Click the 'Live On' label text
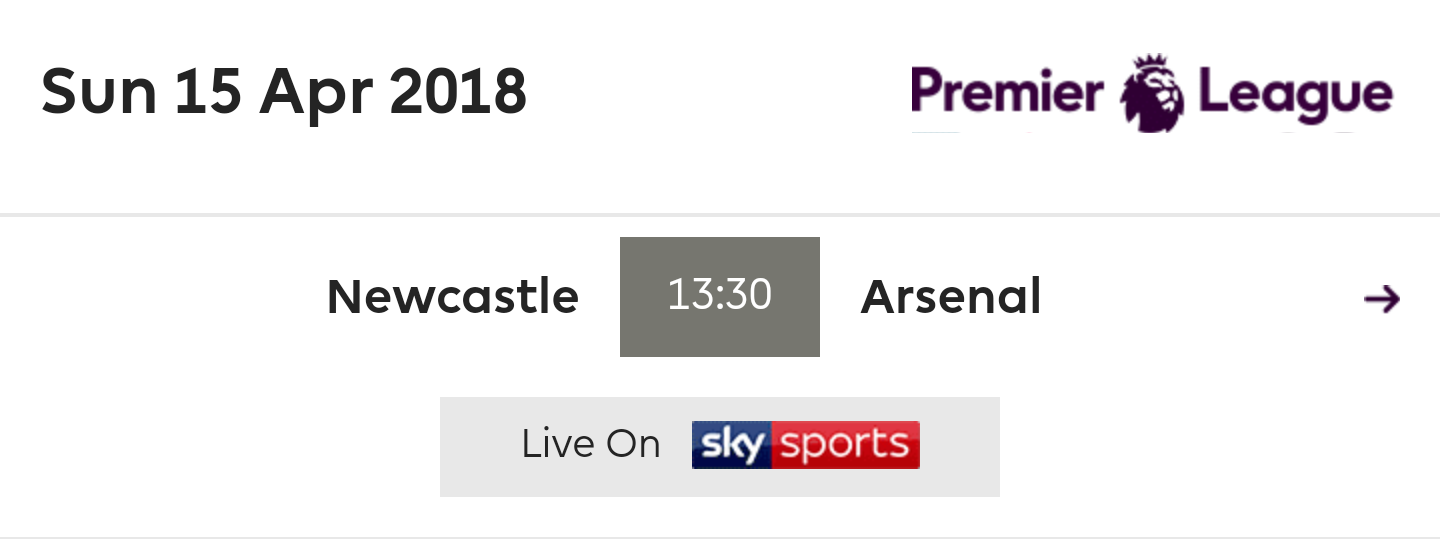This screenshot has width=1440, height=539. [x=591, y=445]
